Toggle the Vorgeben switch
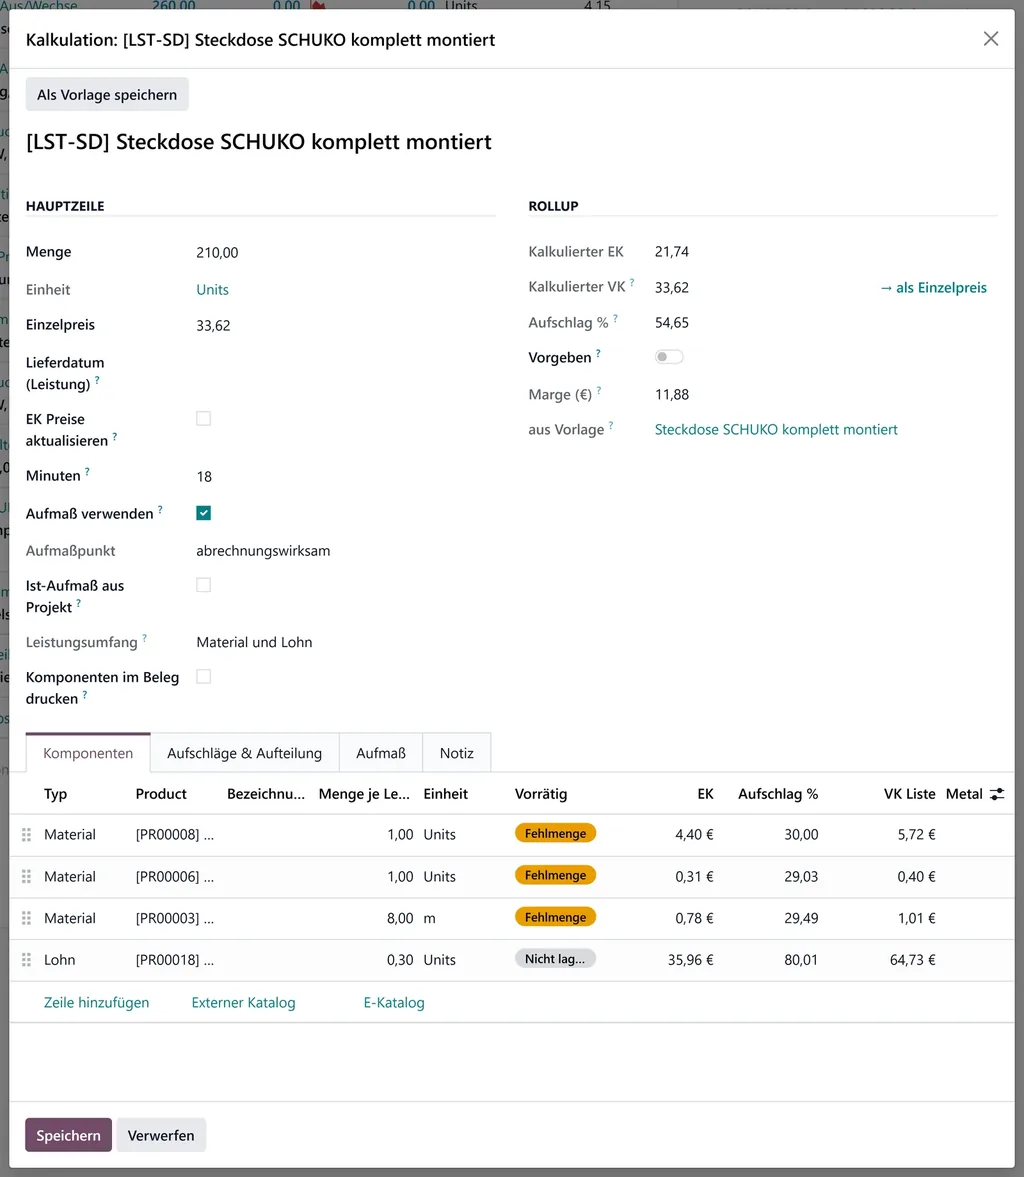 pyautogui.click(x=669, y=357)
